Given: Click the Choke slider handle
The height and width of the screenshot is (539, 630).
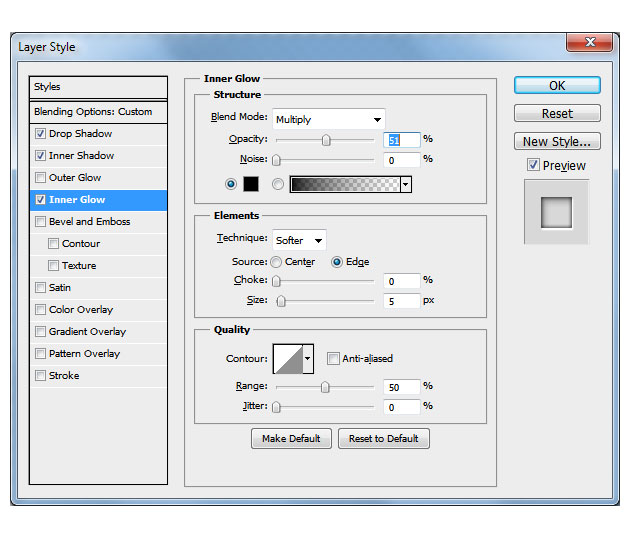Looking at the screenshot, I should 276,281.
